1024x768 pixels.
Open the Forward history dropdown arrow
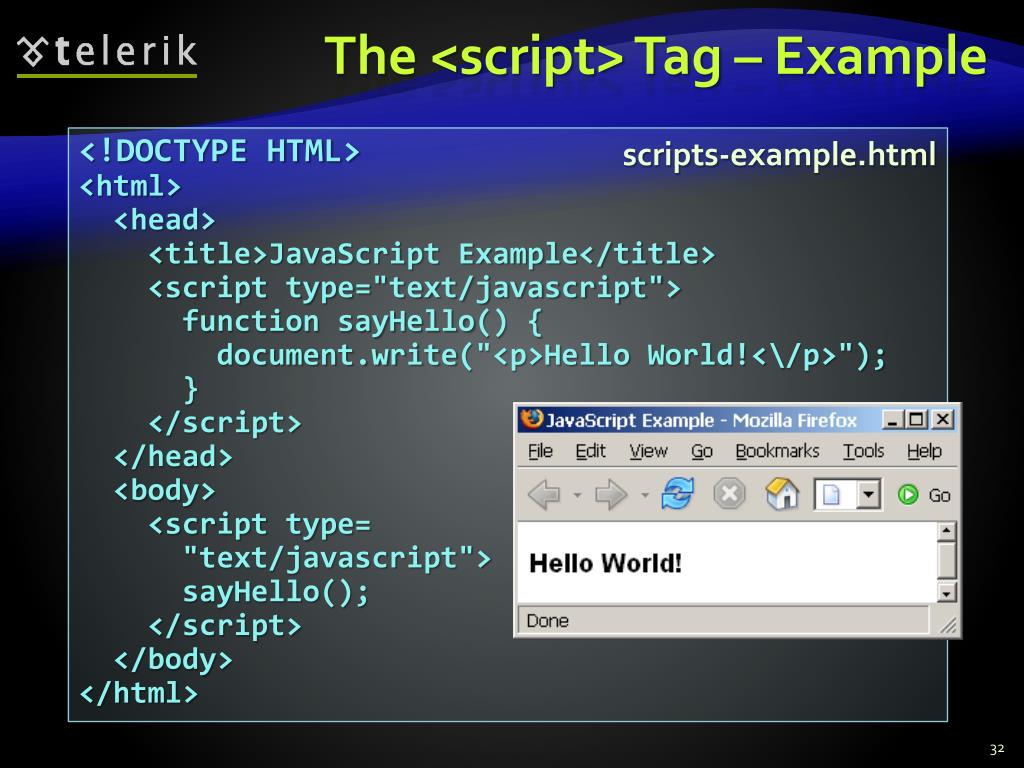(645, 495)
